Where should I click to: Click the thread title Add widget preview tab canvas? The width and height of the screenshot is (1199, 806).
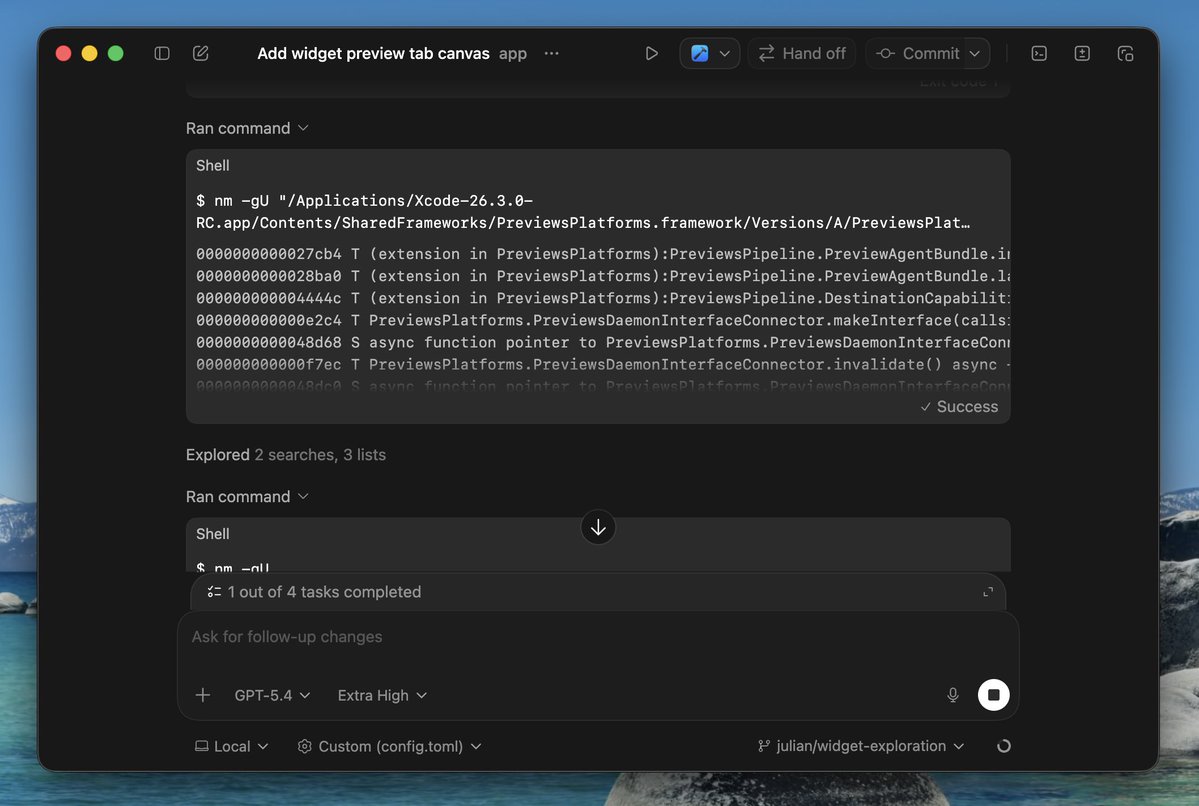click(373, 54)
